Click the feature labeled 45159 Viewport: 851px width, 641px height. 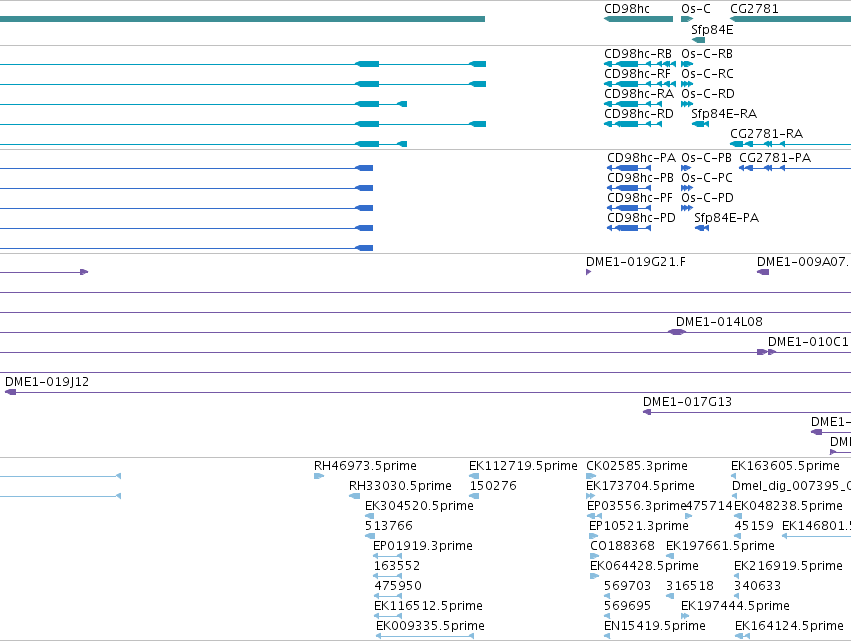(x=754, y=526)
